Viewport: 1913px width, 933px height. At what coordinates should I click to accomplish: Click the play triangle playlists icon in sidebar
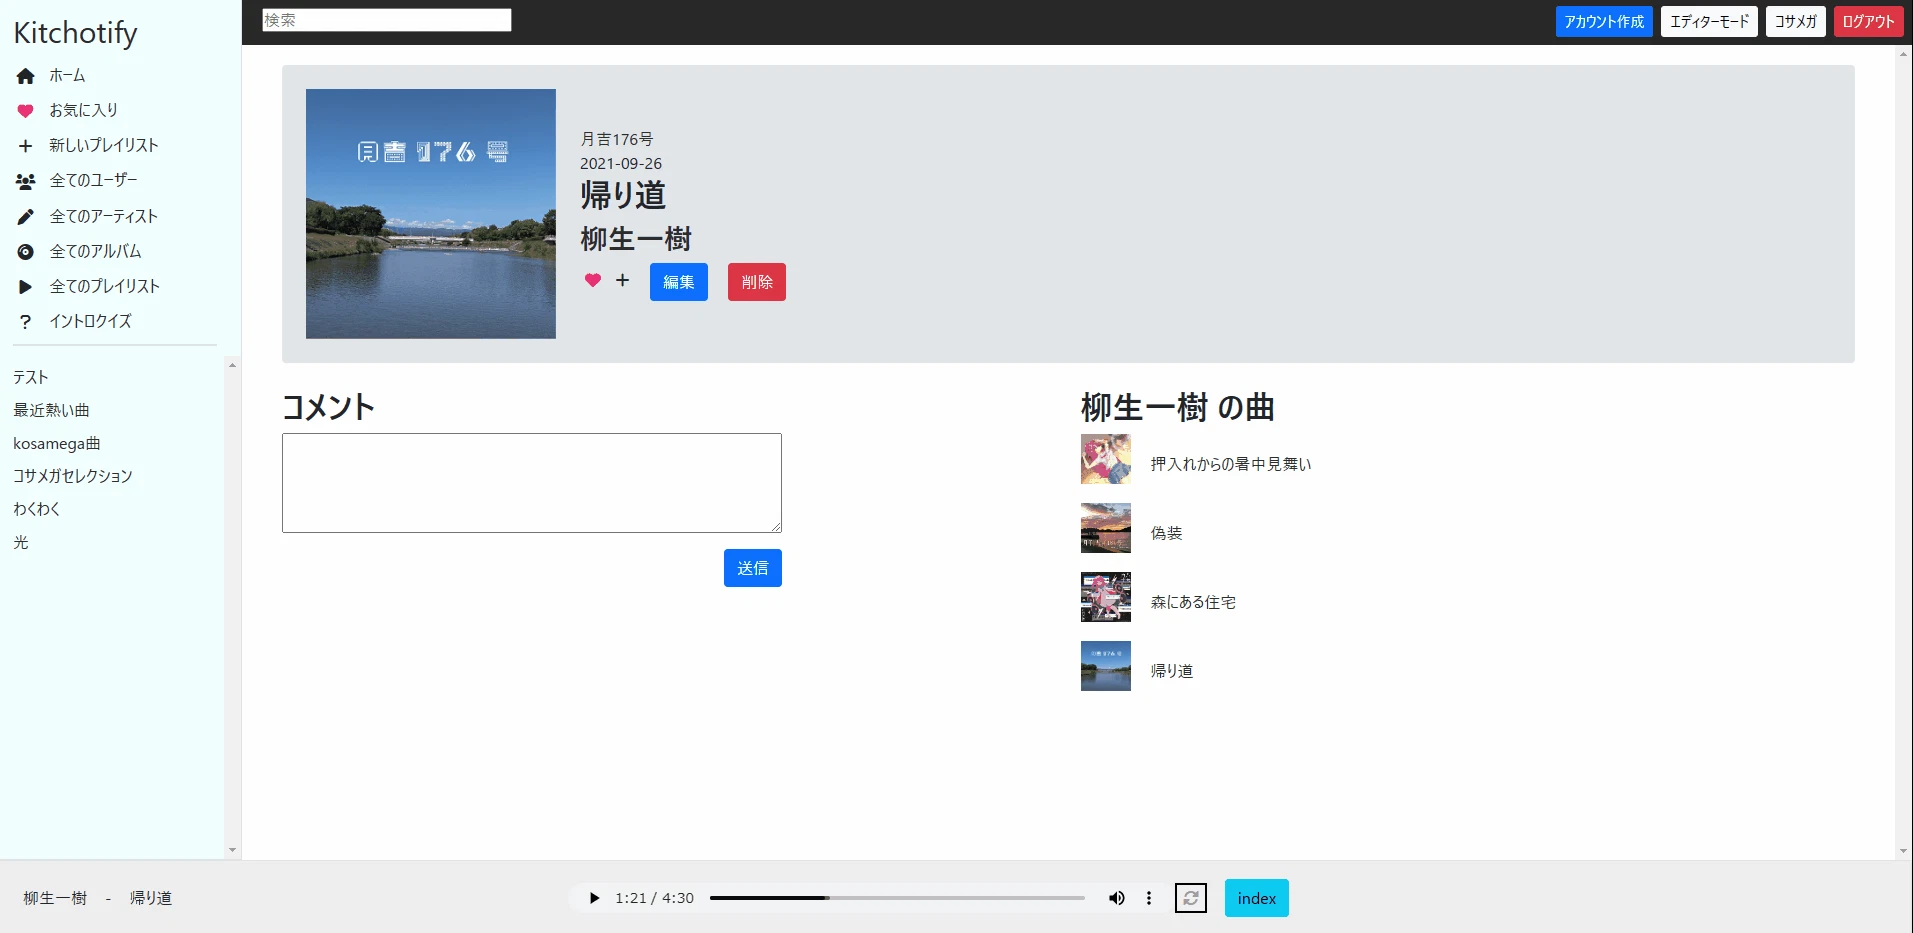pyautogui.click(x=26, y=287)
